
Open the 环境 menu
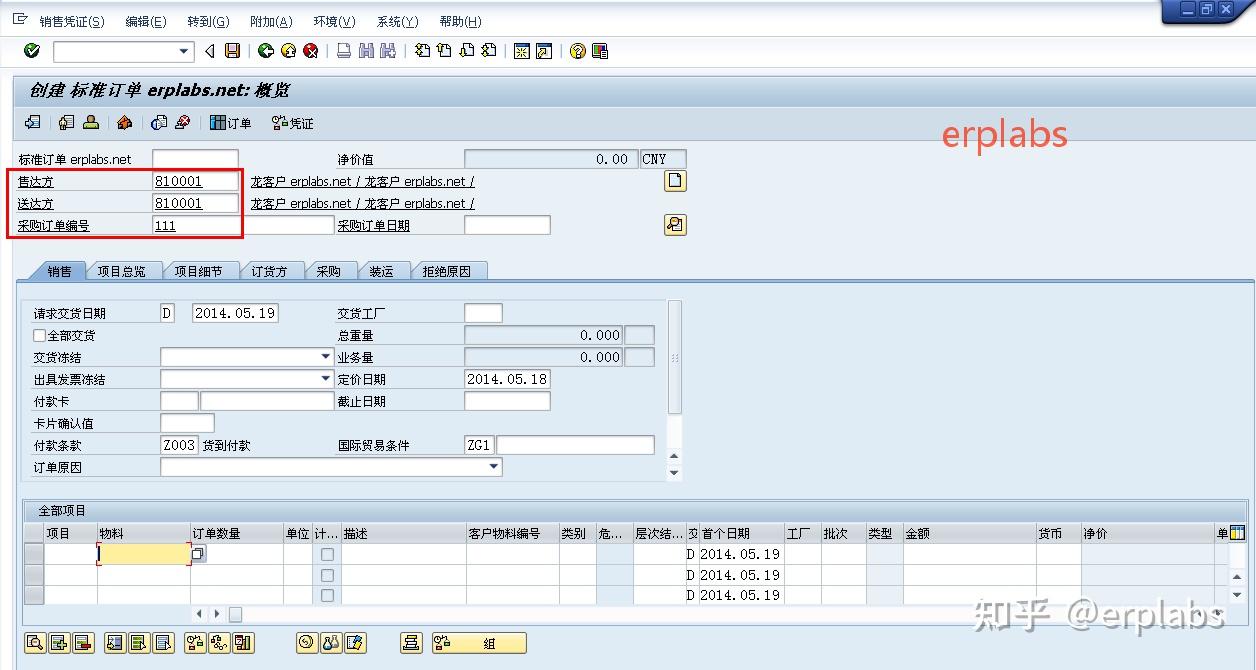[x=334, y=21]
